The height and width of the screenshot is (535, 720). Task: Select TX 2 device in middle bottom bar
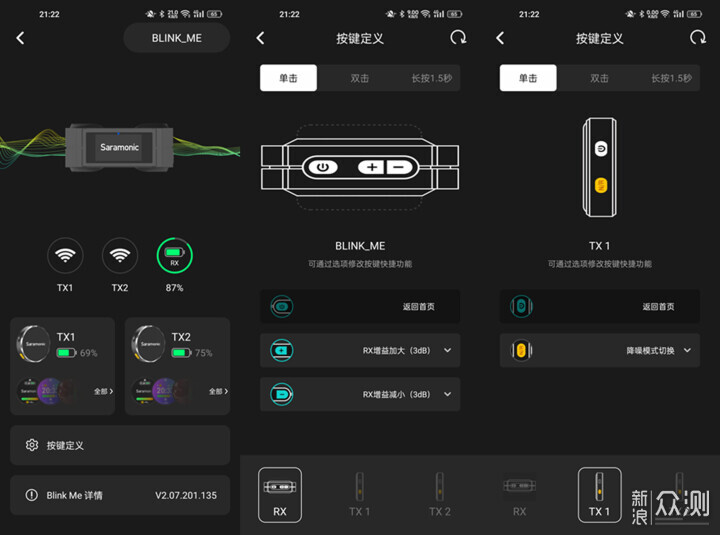click(x=440, y=495)
